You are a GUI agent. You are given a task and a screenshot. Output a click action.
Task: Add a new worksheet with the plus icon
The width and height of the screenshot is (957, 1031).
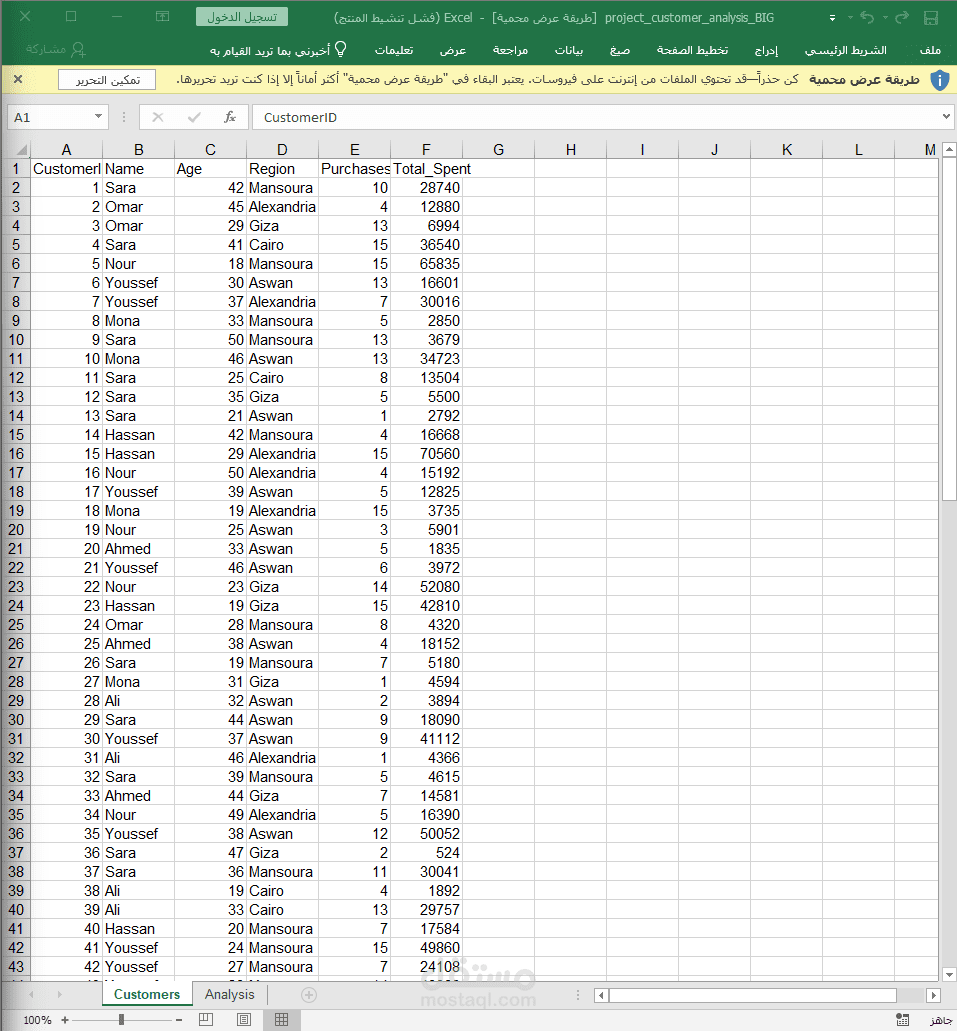pos(308,994)
